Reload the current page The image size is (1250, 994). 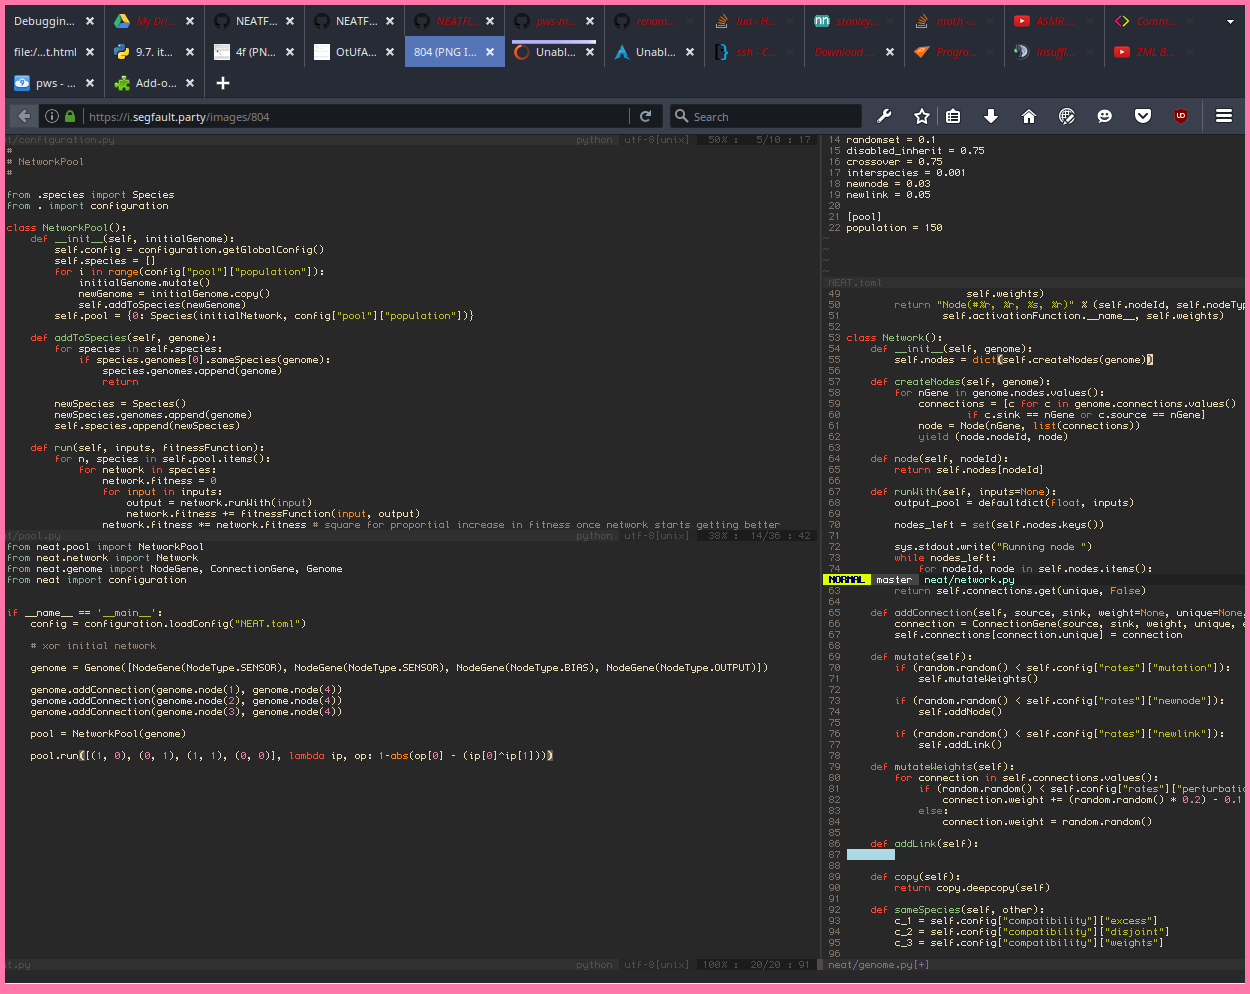click(x=645, y=116)
